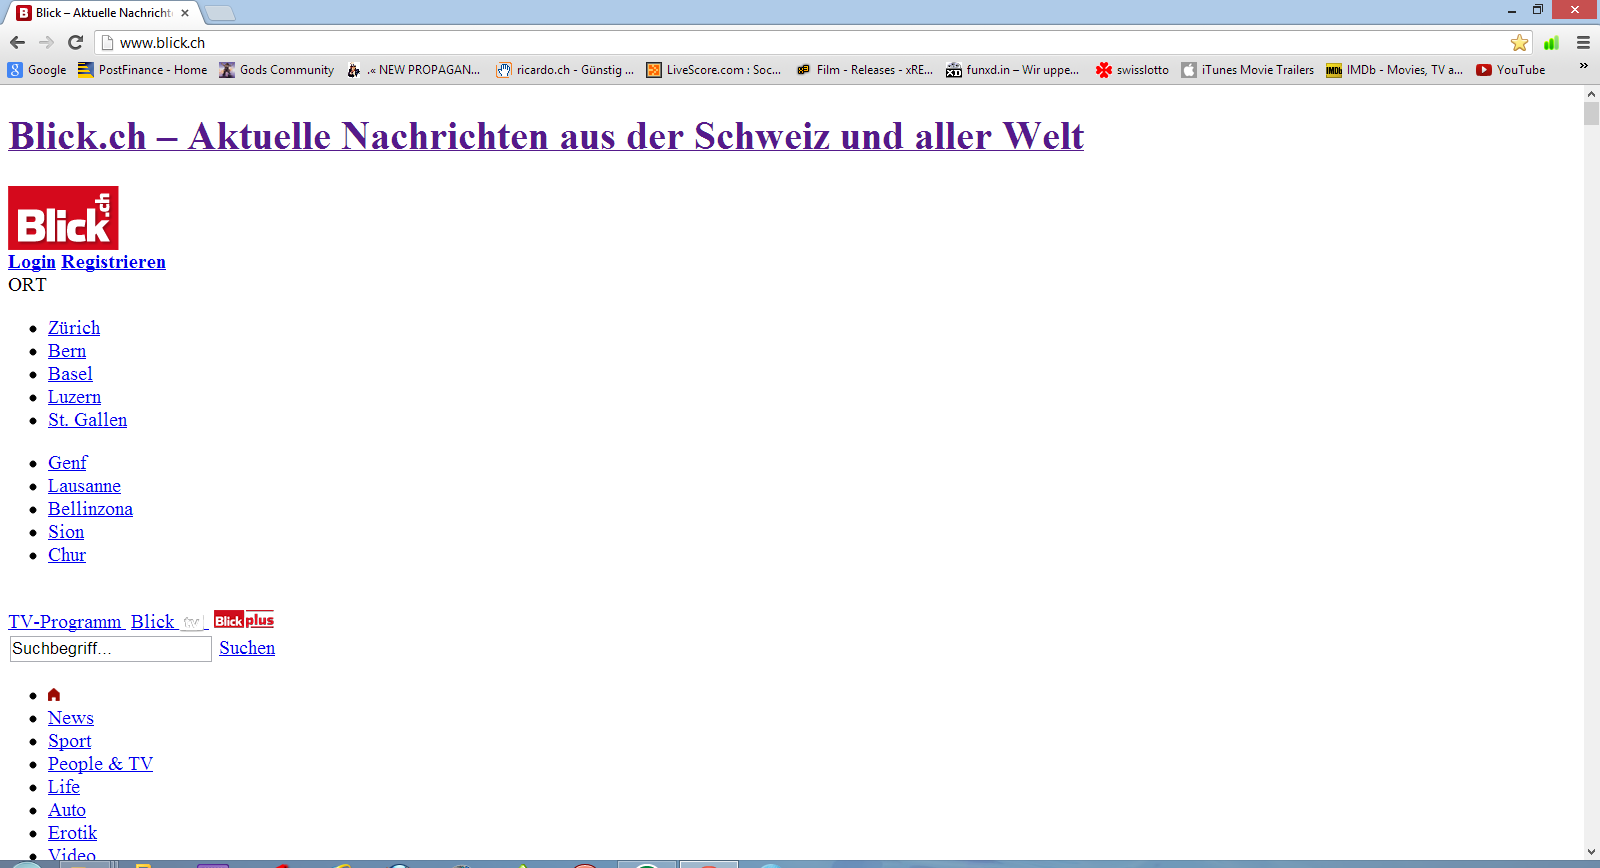Go to the Life section
Viewport: 1600px width, 868px height.
coord(64,787)
